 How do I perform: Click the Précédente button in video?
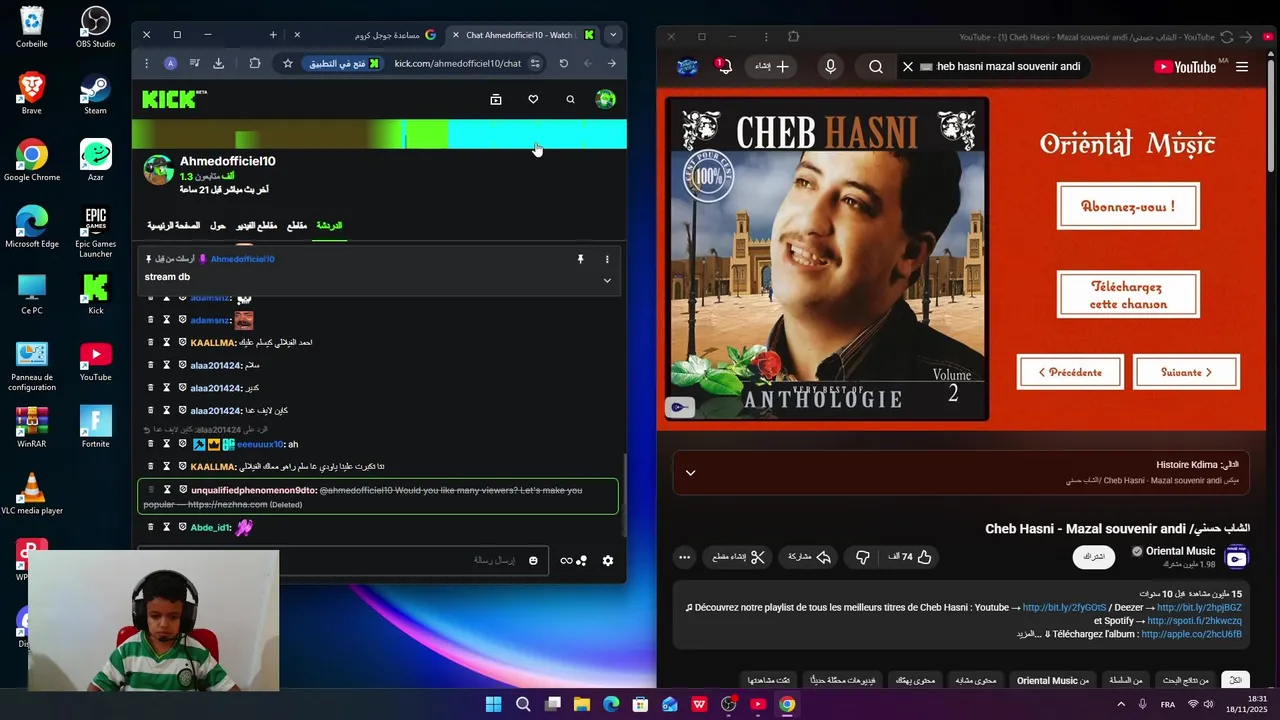tap(1070, 372)
